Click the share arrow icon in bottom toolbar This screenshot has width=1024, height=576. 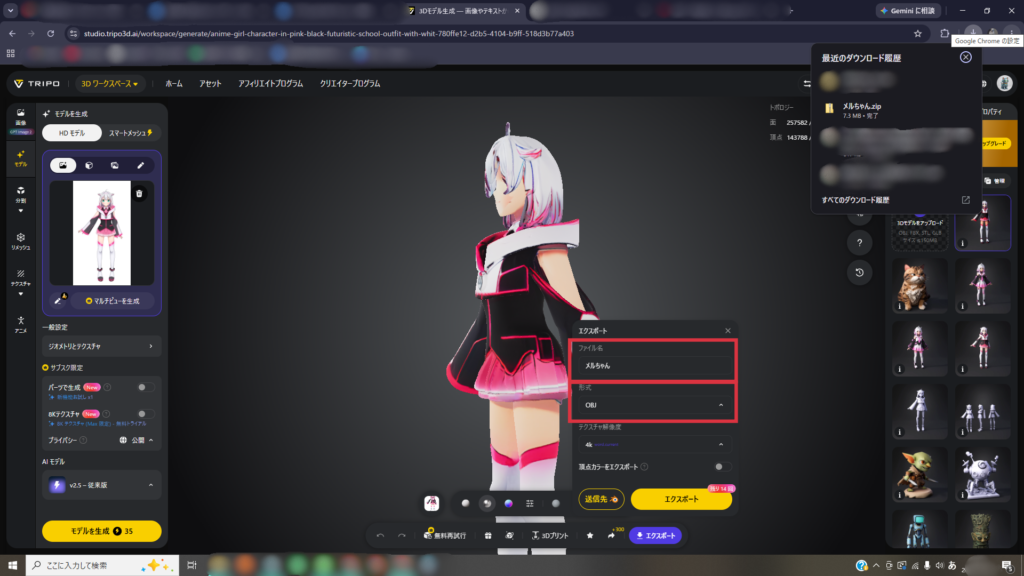click(x=611, y=536)
